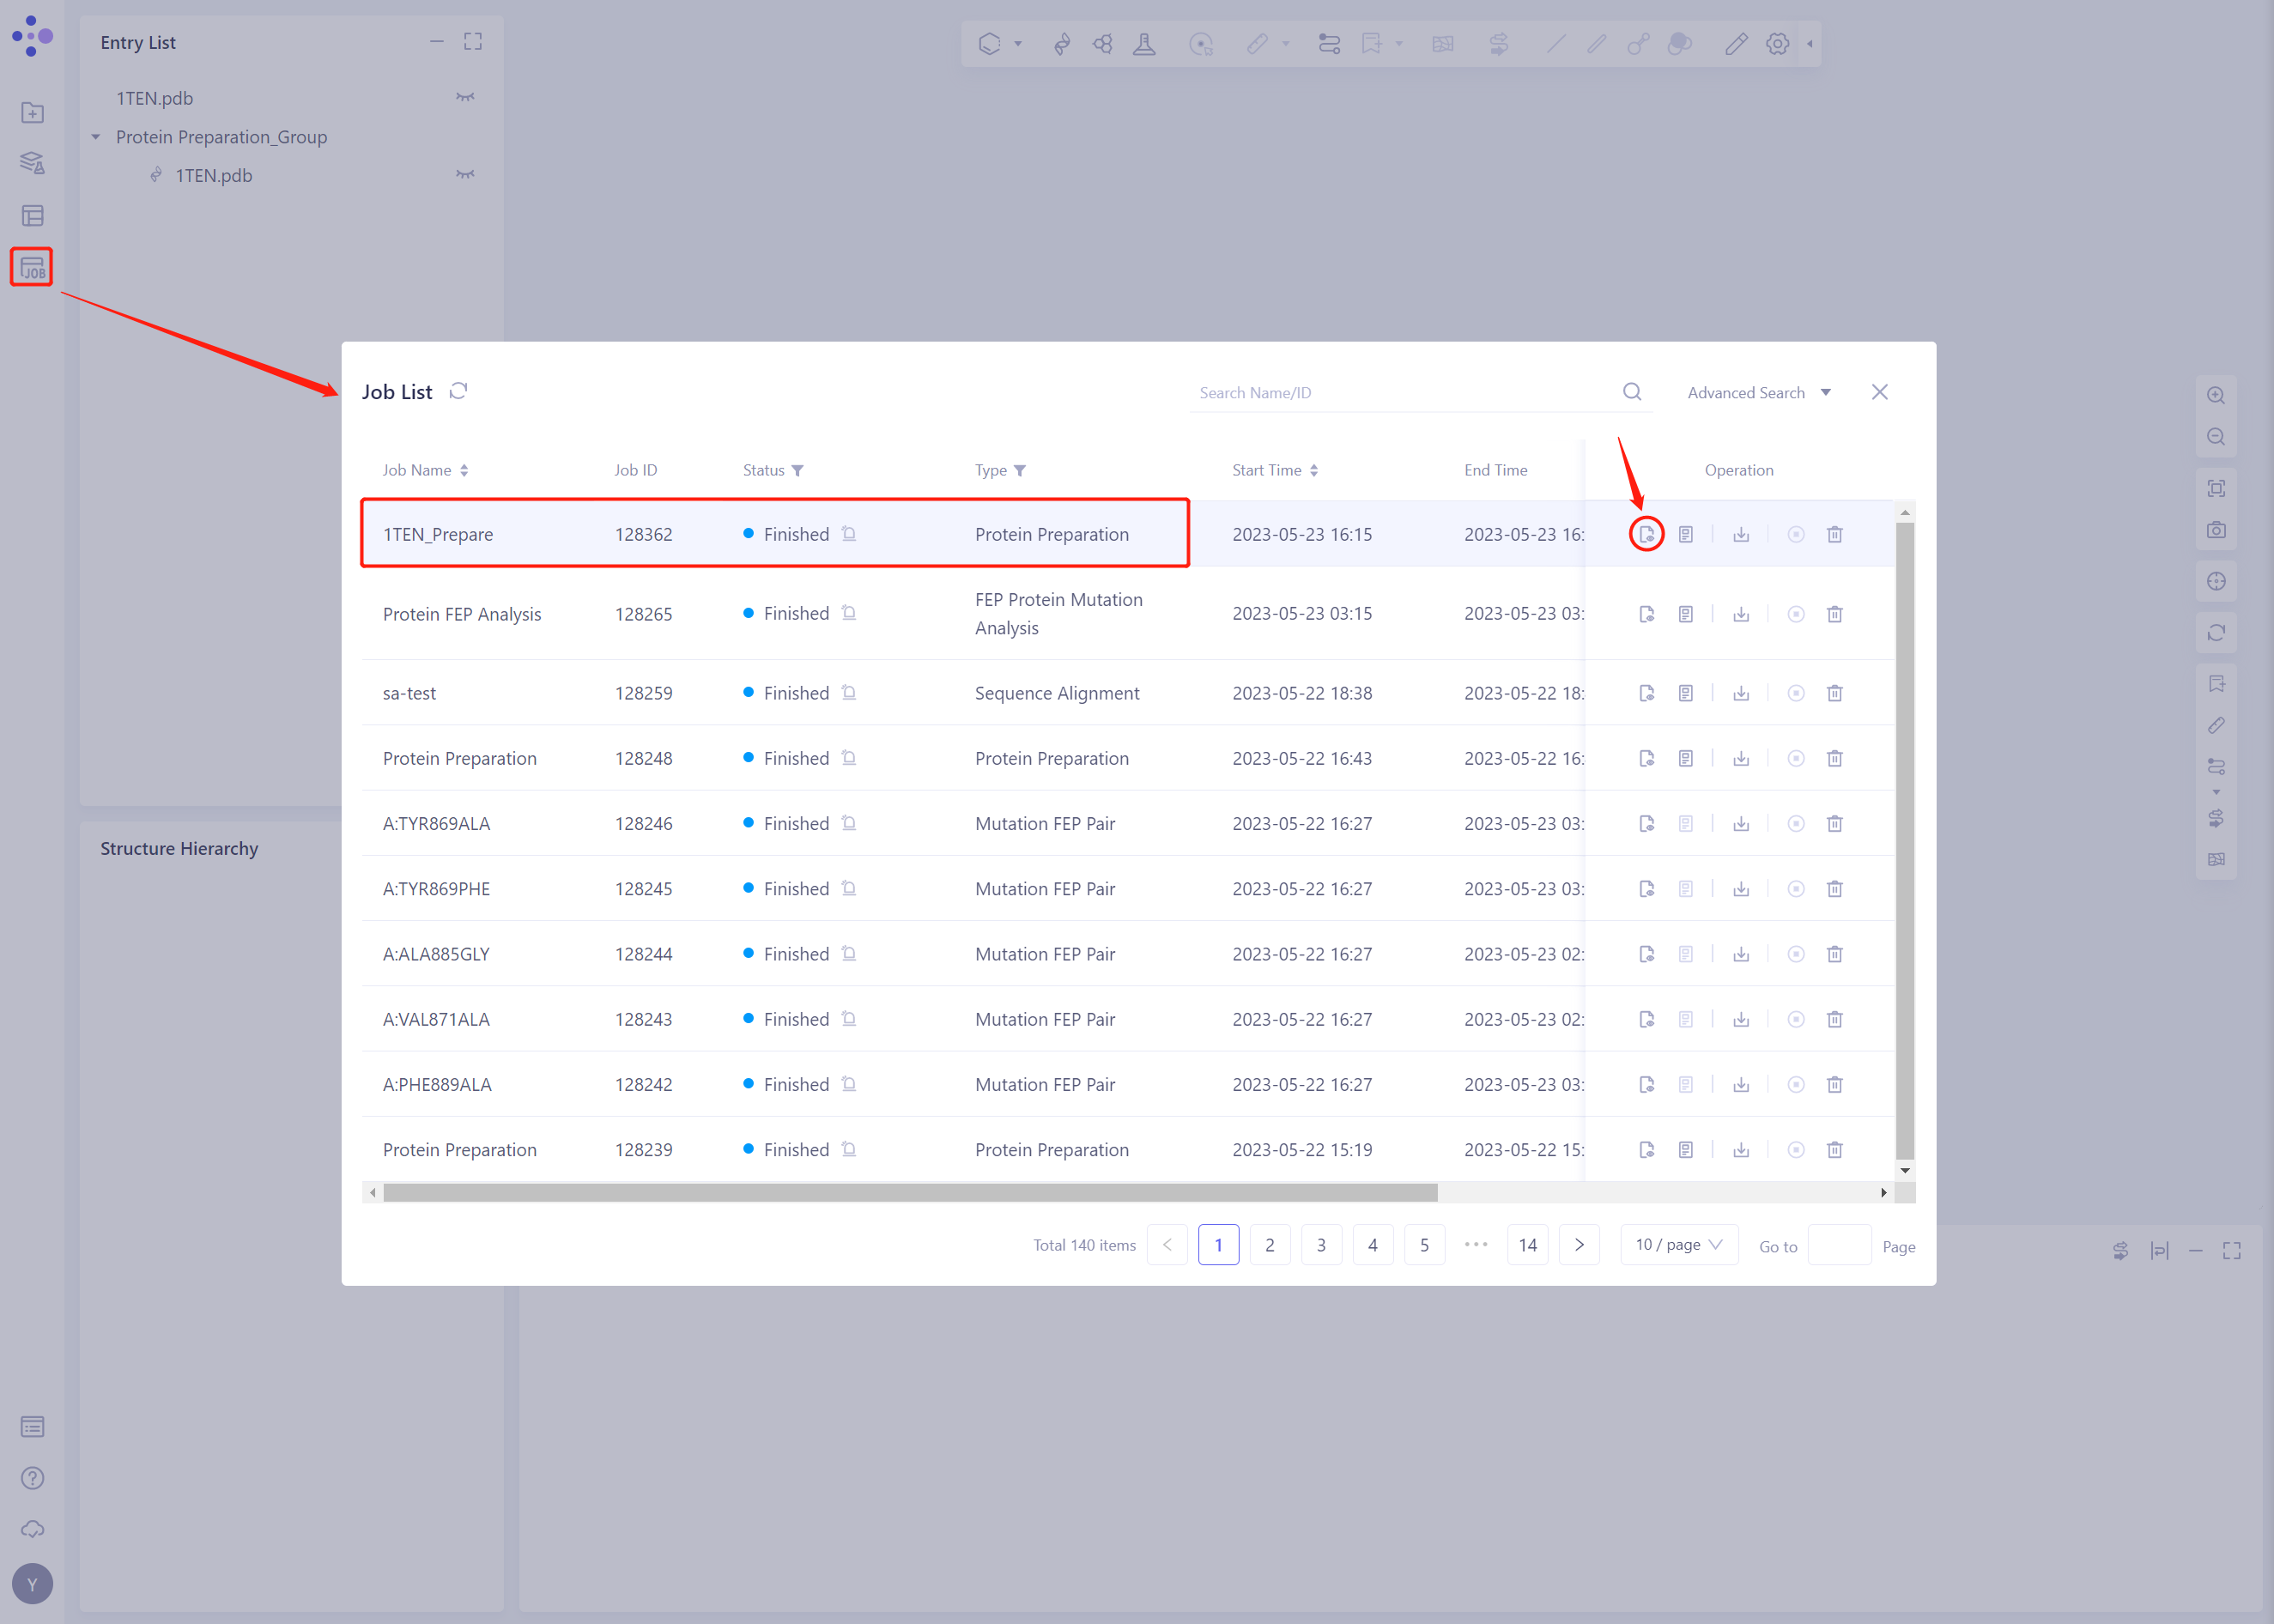Screen dimensions: 2274x1624
Task: Click the search magnifier icon
Action: [x=1632, y=392]
